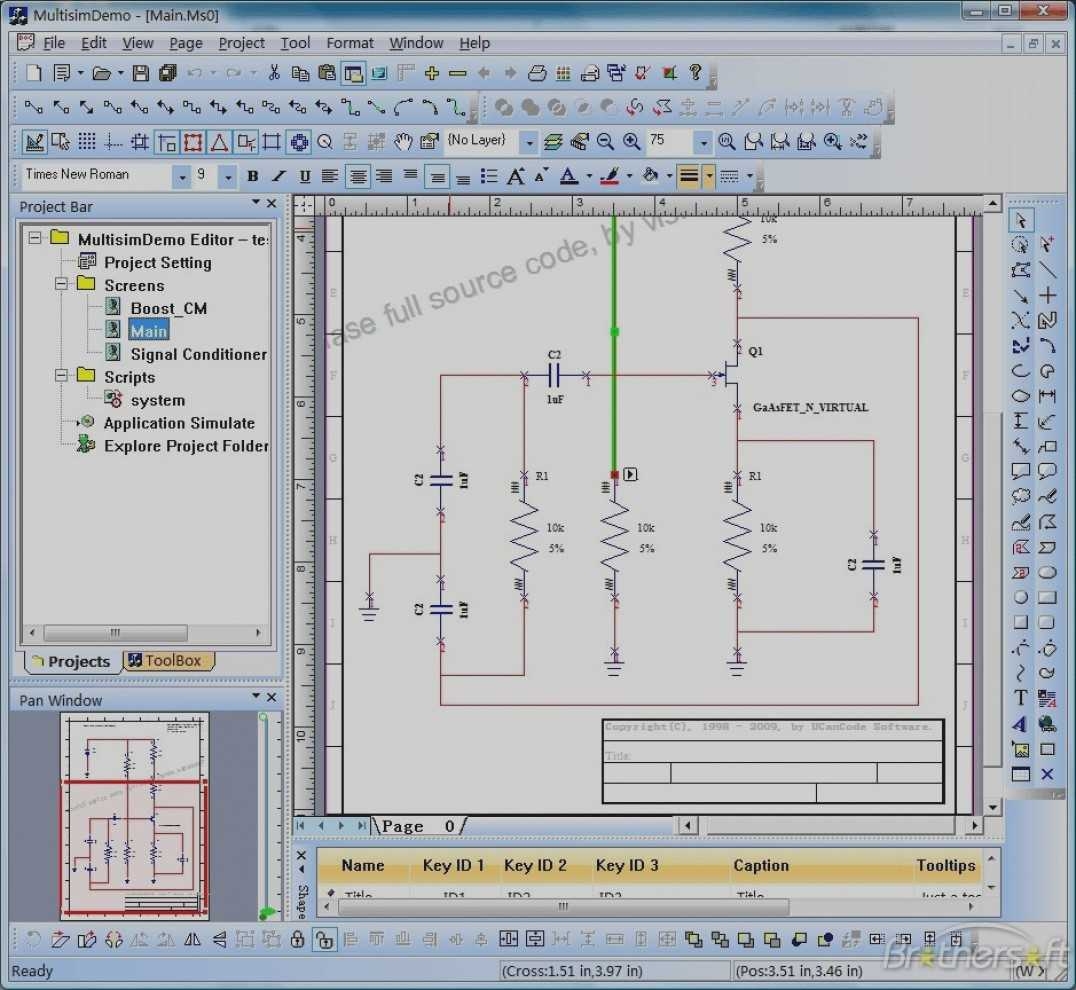Screen dimensions: 1076x990
Task: Open the font color swatch picker
Action: [x=588, y=176]
